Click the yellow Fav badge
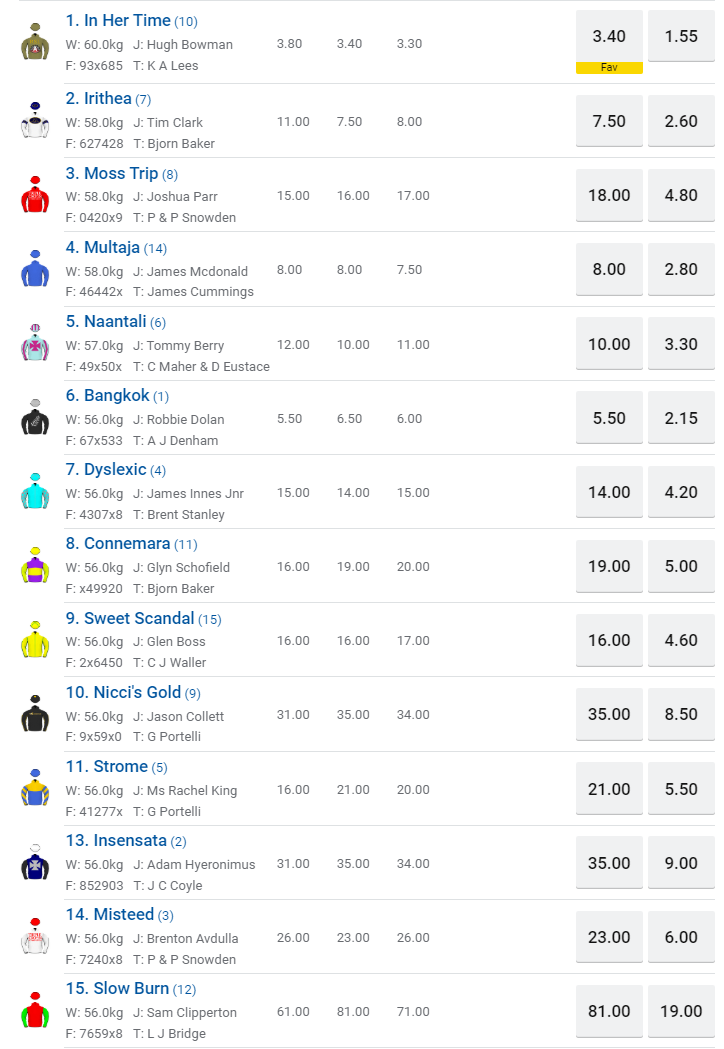The height and width of the screenshot is (1049, 724). [x=609, y=68]
